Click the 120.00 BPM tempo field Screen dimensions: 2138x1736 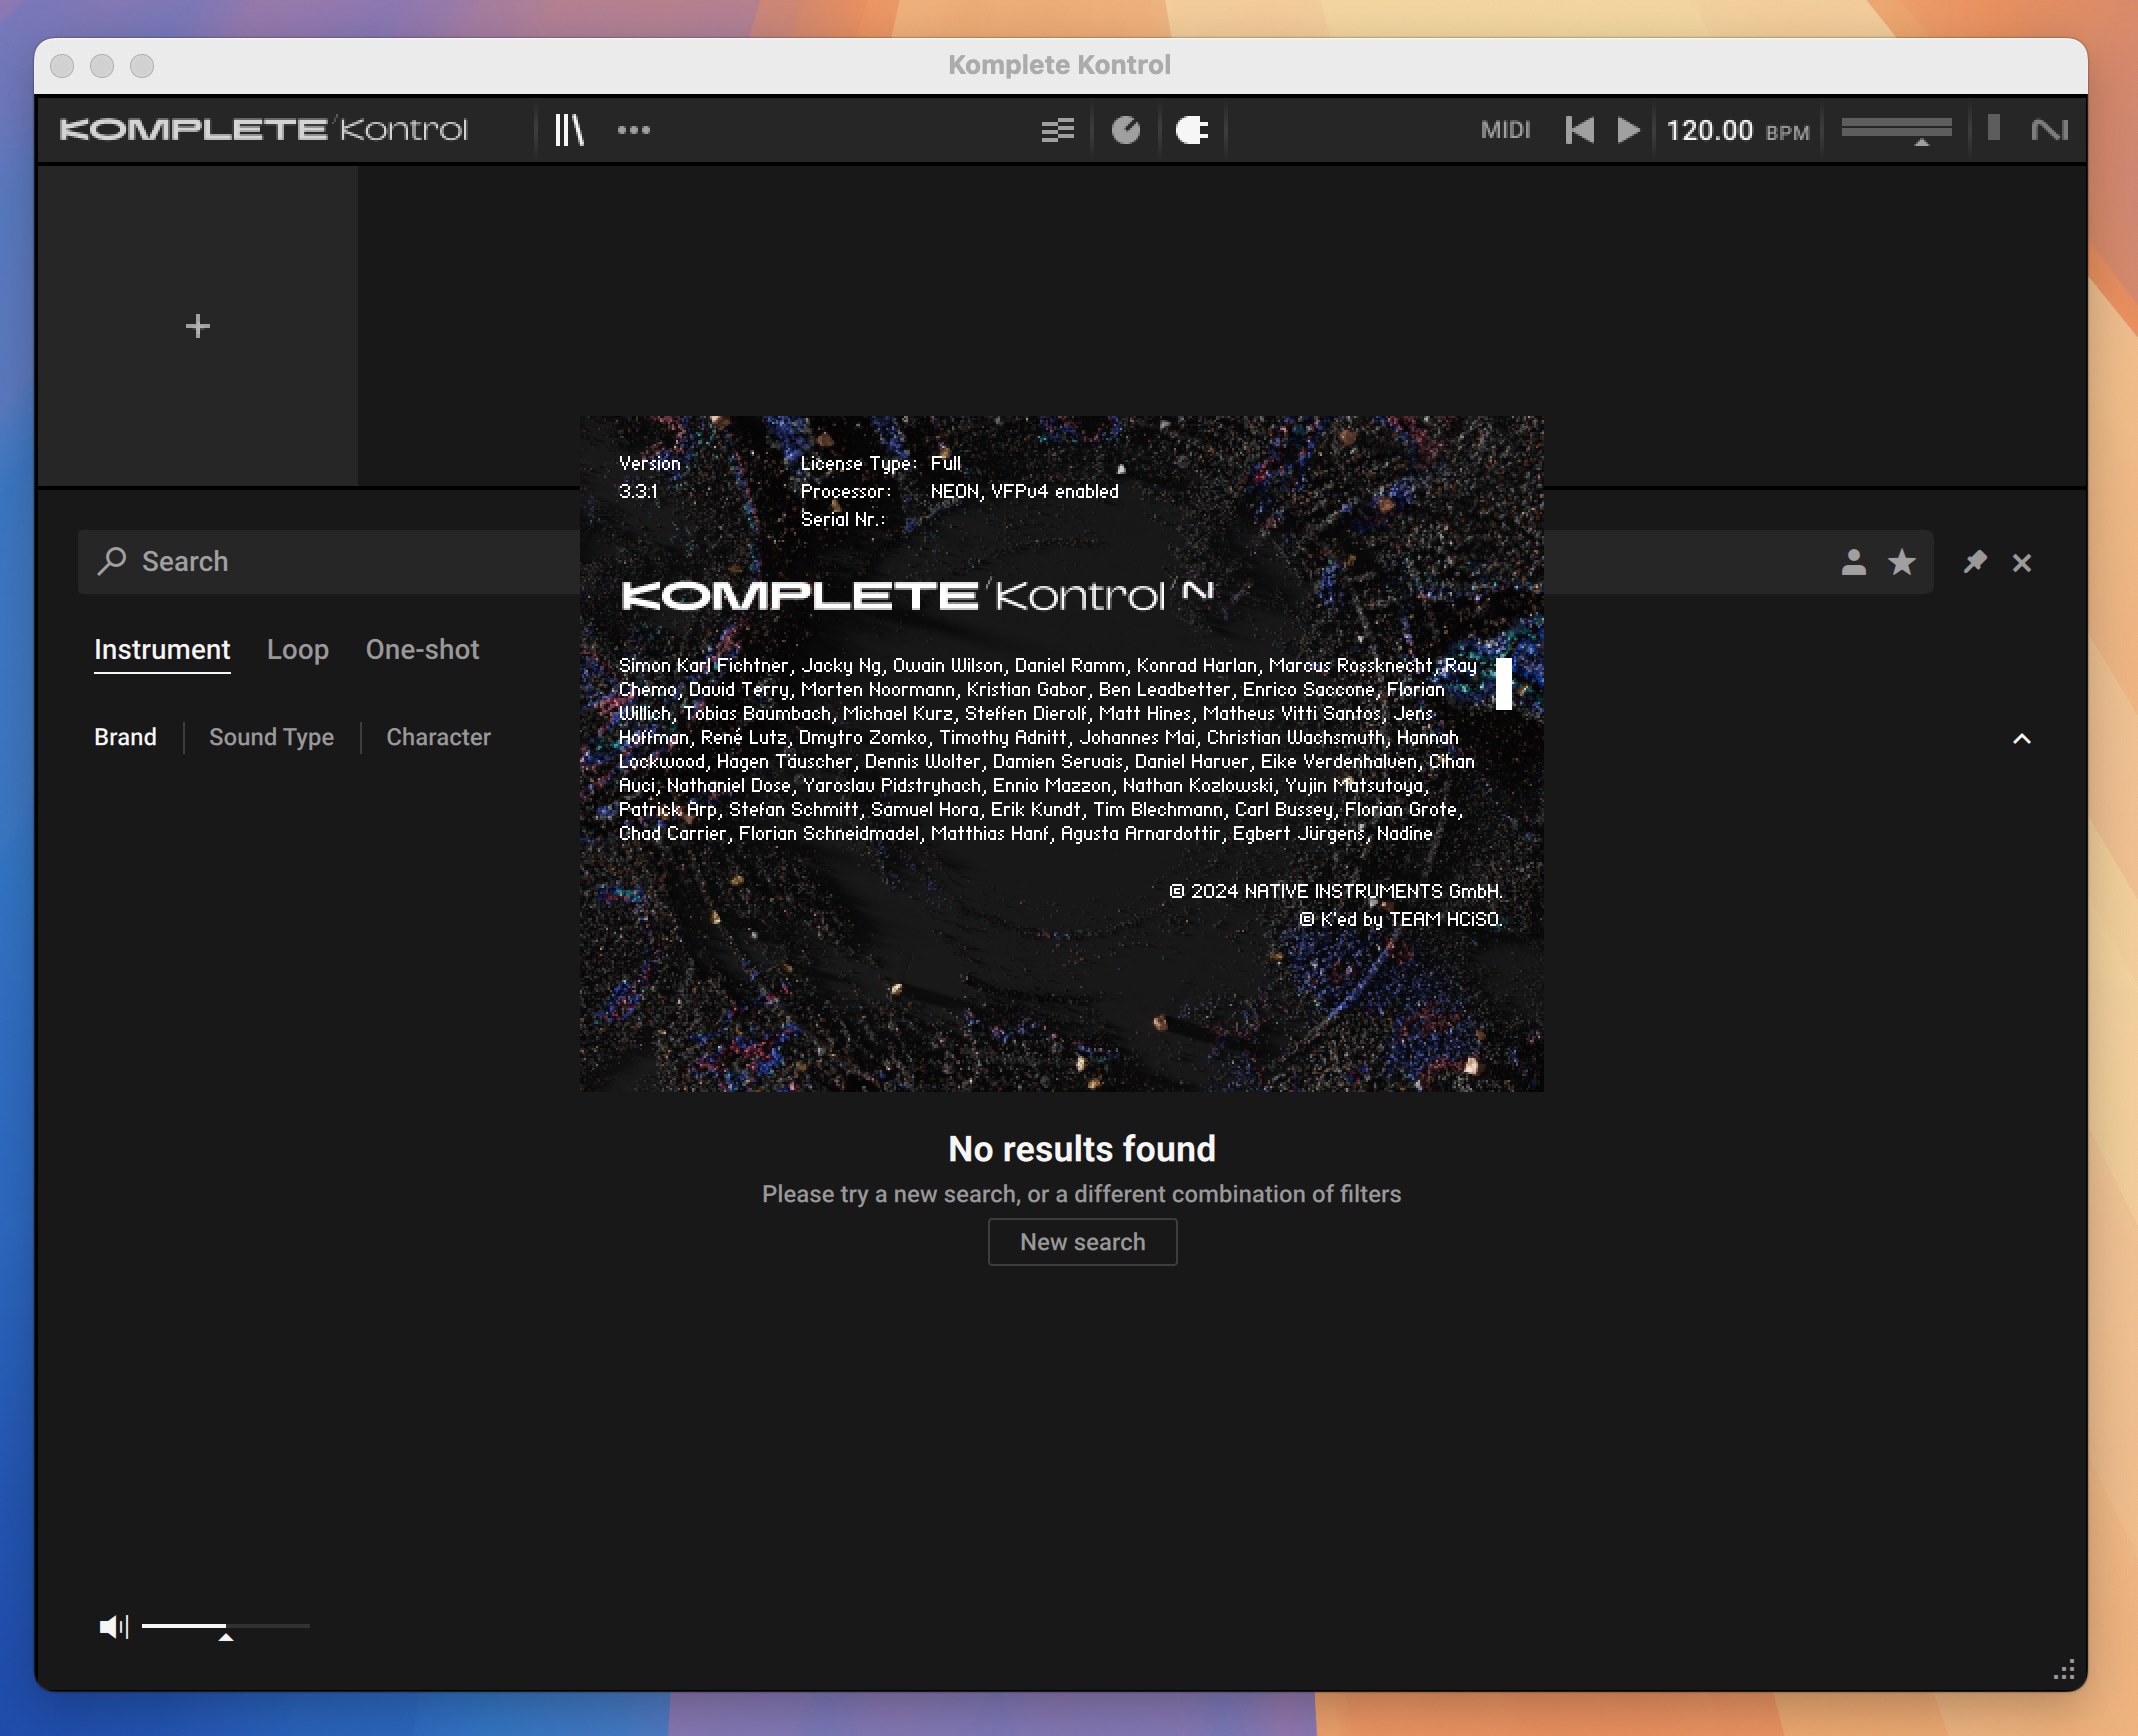pos(1737,131)
